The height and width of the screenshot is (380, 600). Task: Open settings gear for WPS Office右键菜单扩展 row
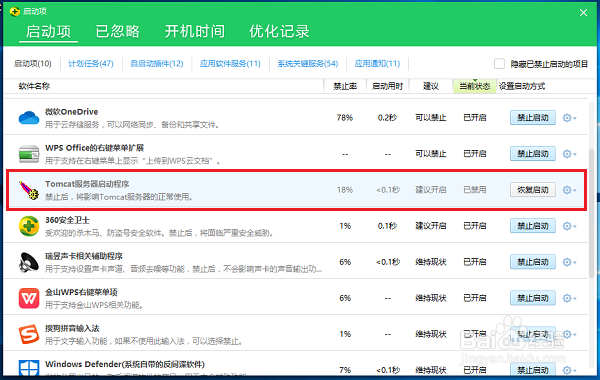point(569,154)
